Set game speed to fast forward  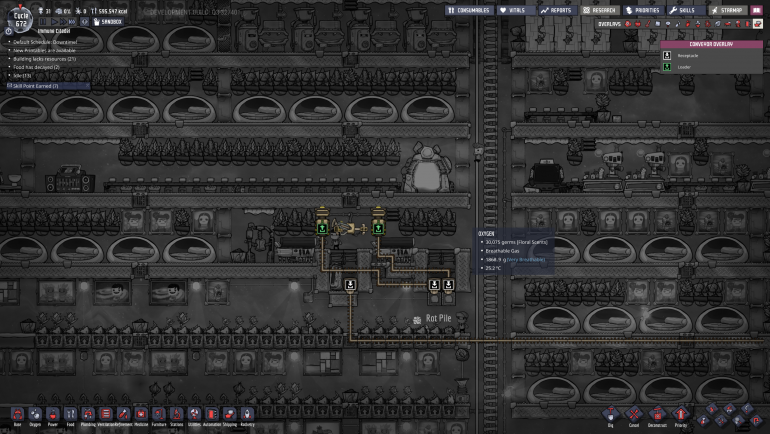point(63,22)
